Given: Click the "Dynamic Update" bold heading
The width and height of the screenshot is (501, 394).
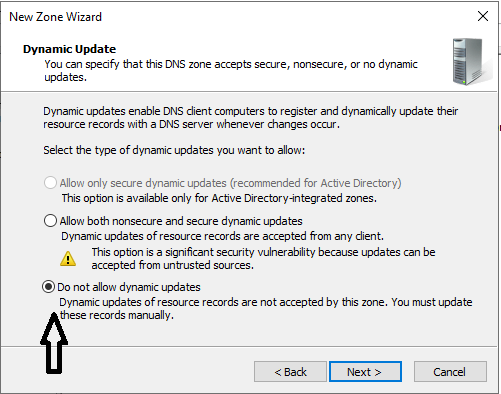Looking at the screenshot, I should [69, 49].
